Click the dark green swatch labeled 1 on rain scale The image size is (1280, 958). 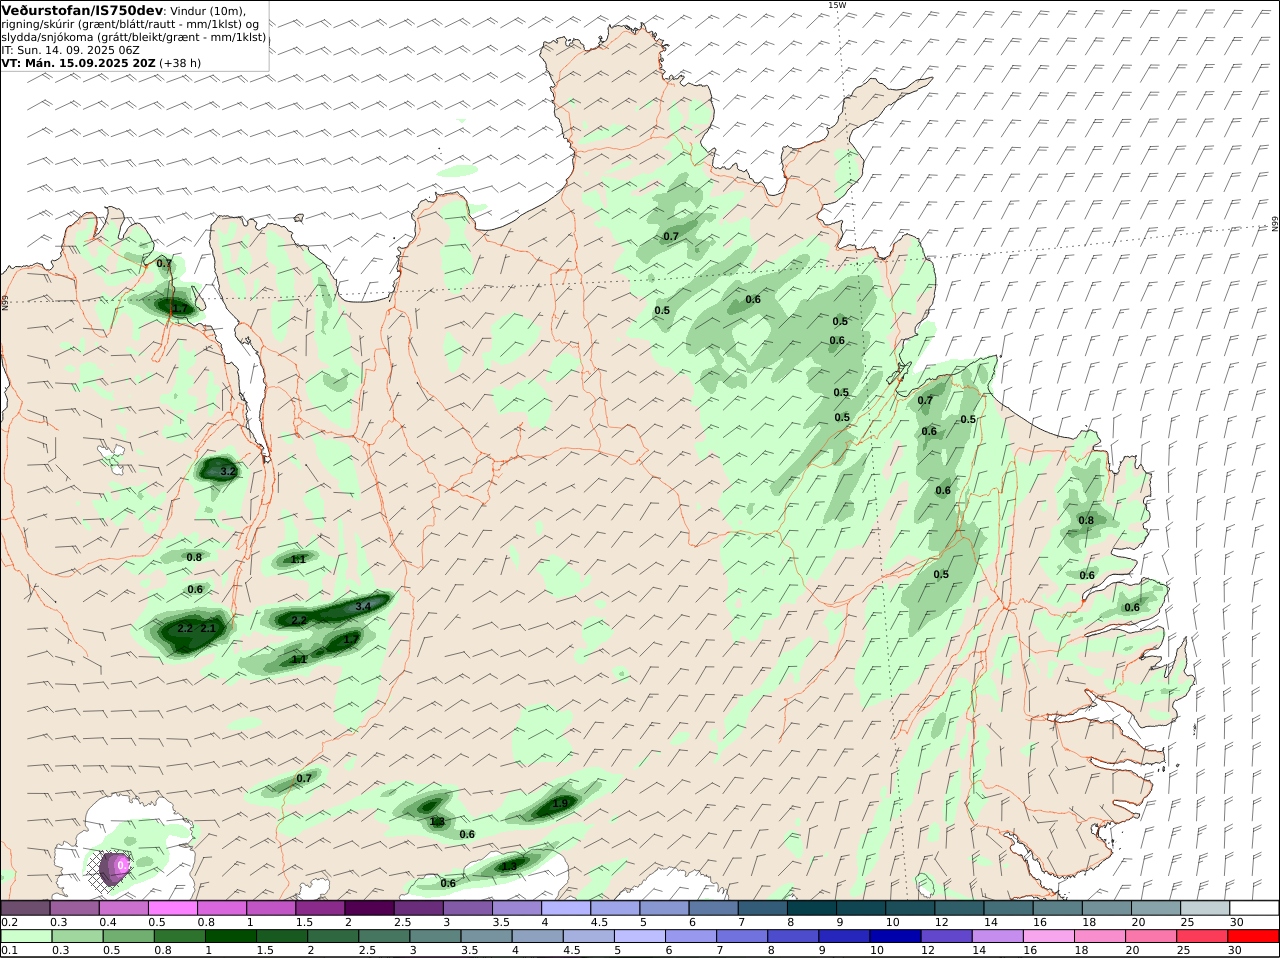coord(231,936)
